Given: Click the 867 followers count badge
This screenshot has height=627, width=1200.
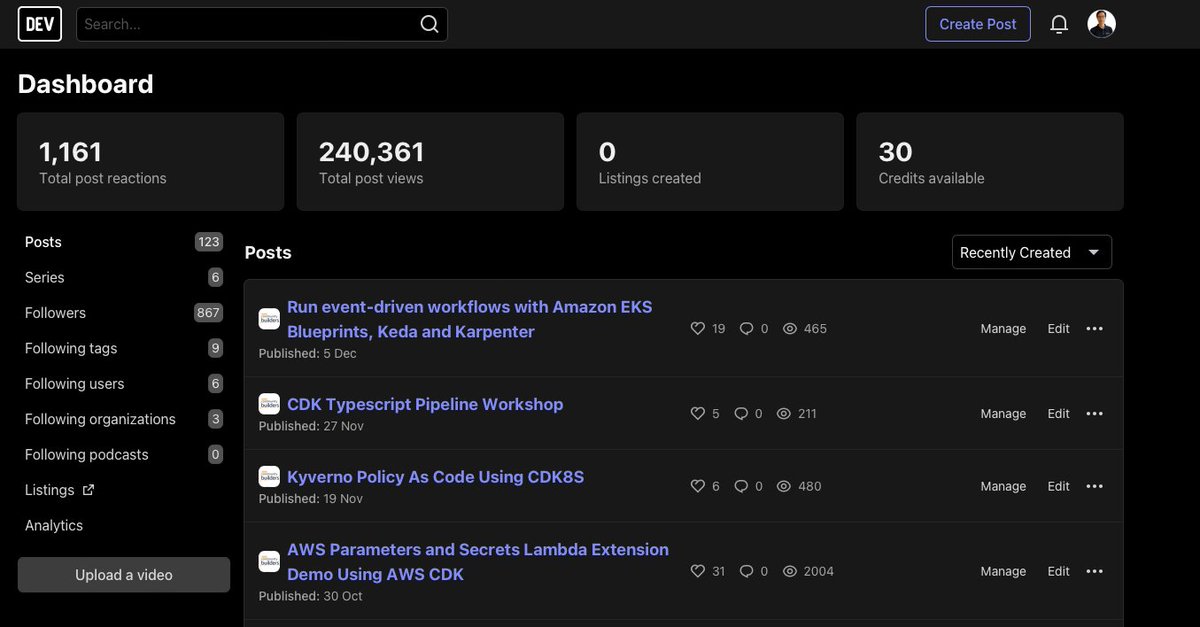Looking at the screenshot, I should (208, 313).
